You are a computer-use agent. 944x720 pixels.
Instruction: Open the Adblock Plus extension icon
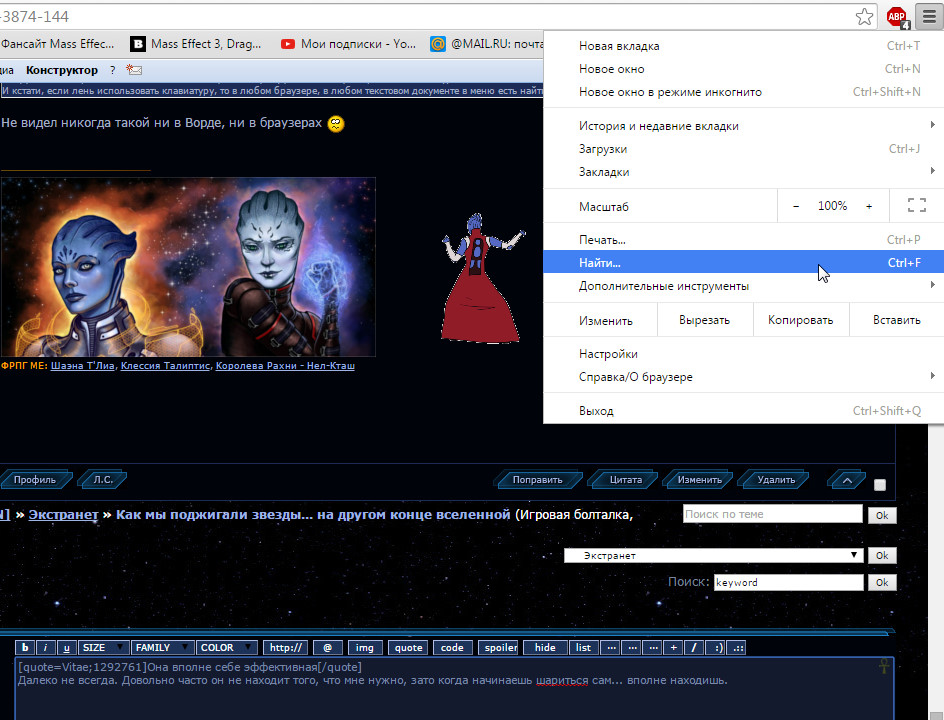[897, 16]
